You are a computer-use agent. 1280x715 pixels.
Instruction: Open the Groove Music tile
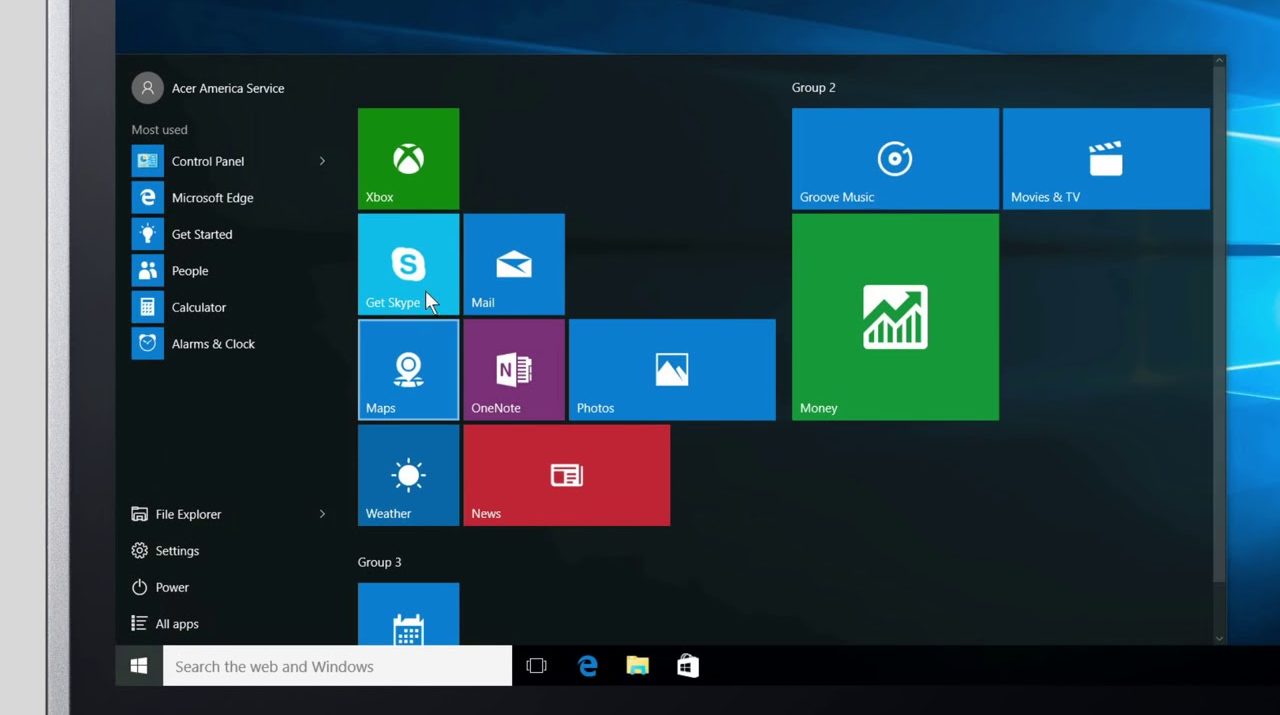pos(895,159)
